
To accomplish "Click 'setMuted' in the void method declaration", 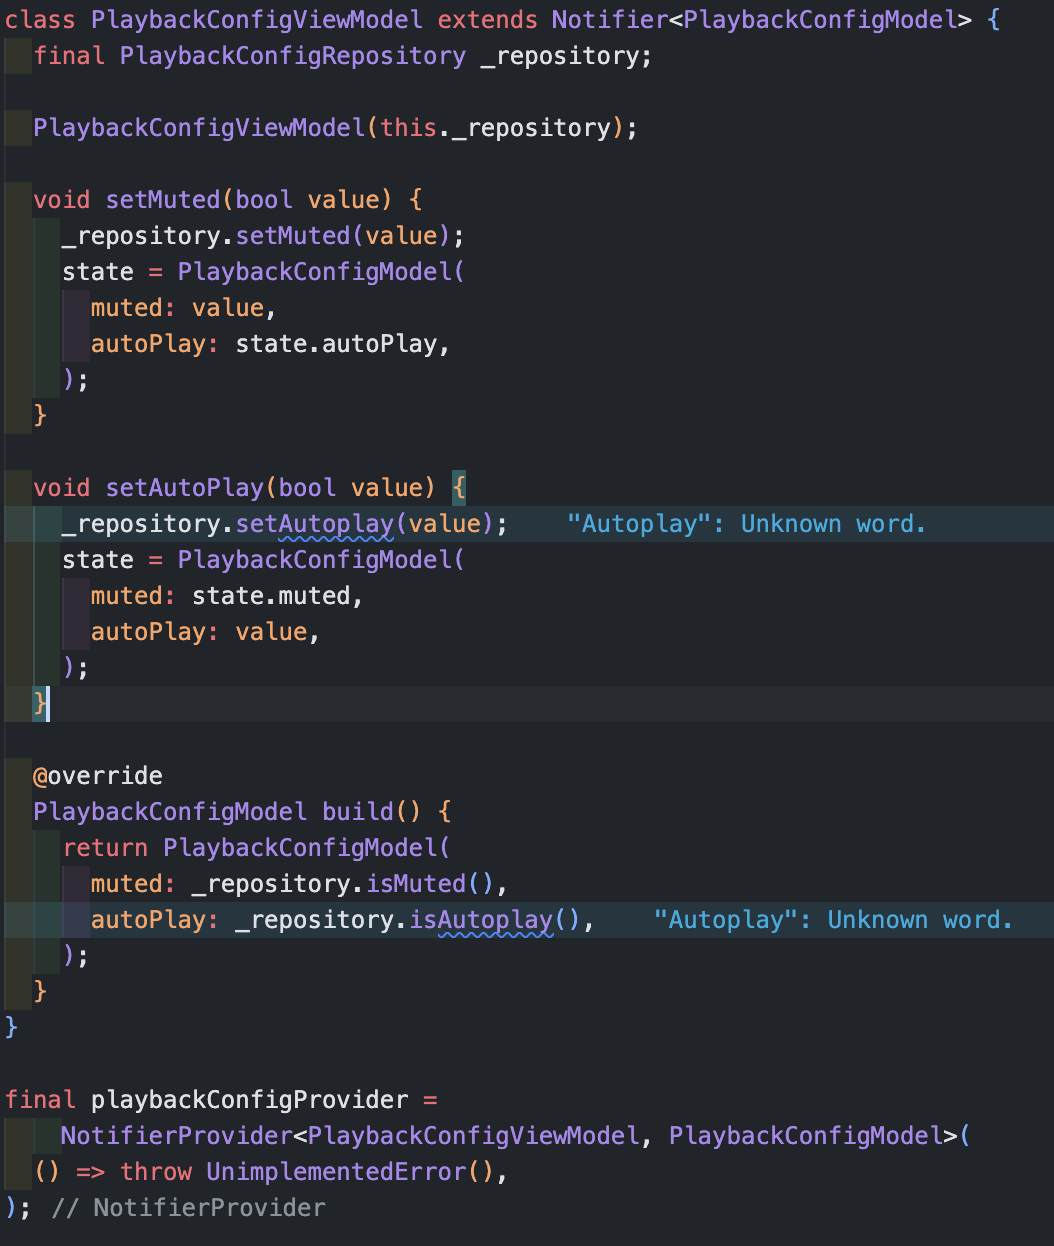I will tap(163, 199).
